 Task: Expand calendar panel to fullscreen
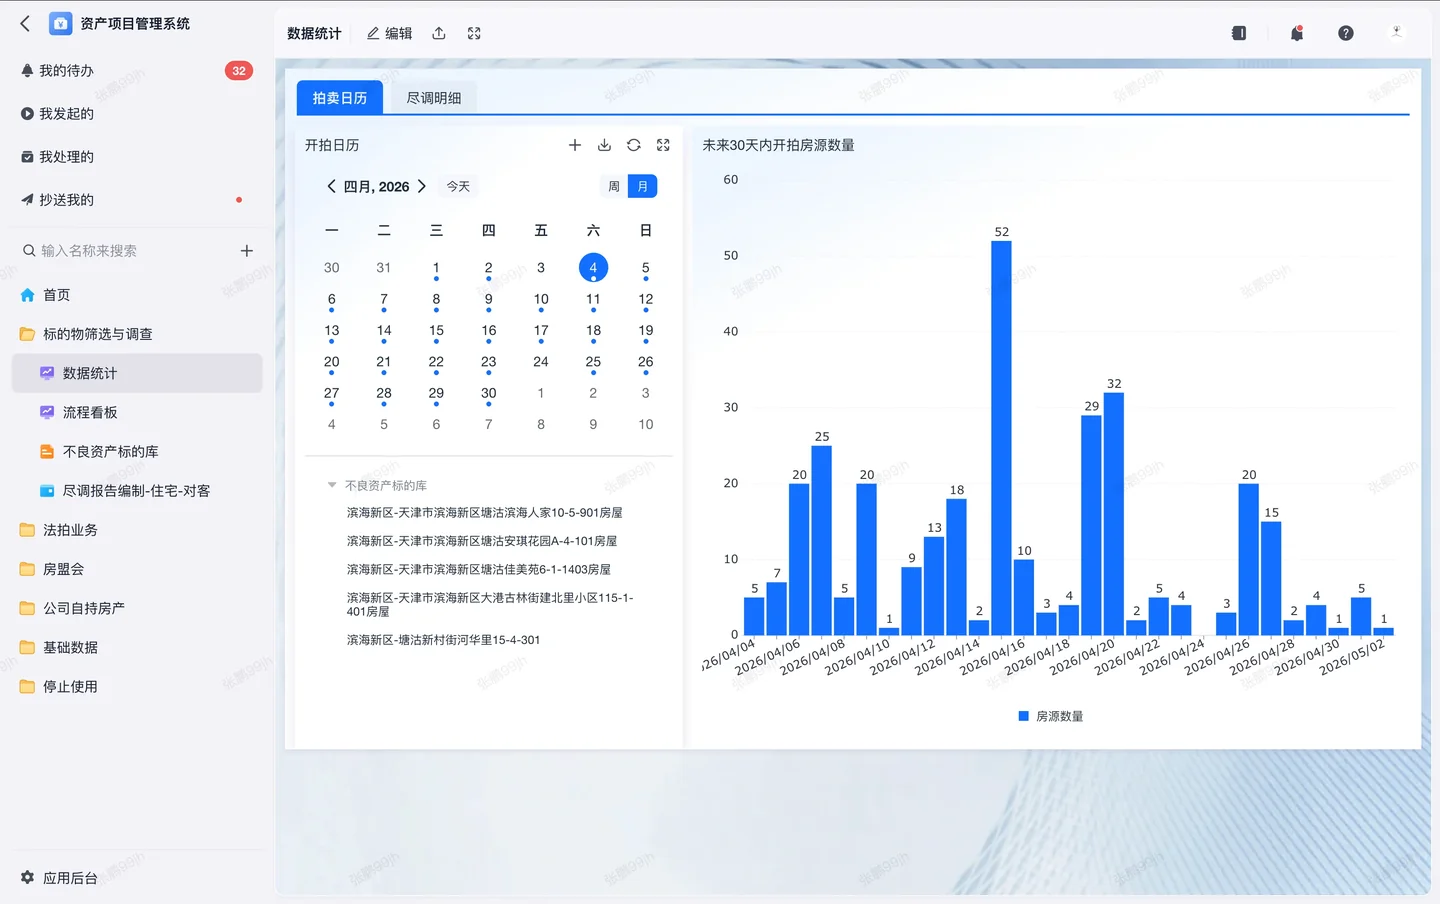coord(663,145)
